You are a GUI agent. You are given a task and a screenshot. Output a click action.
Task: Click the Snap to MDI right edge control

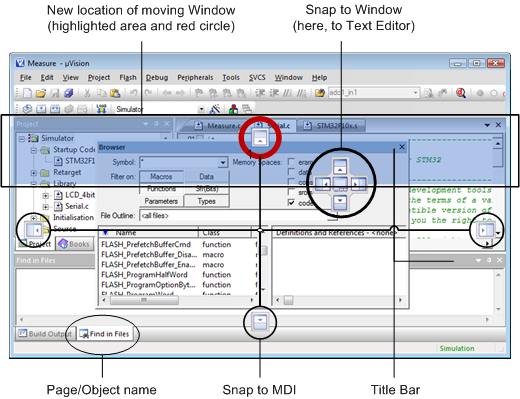coord(486,230)
